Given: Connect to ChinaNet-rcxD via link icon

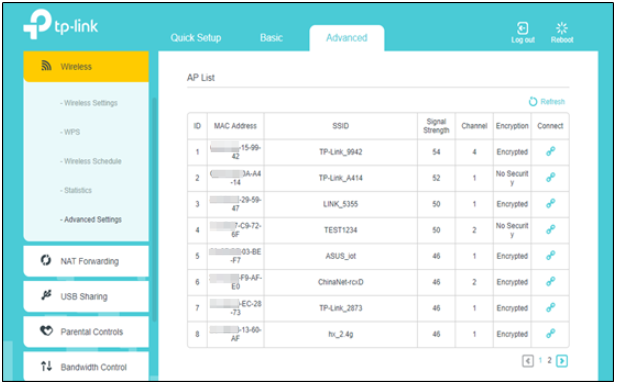Looking at the screenshot, I should click(550, 281).
